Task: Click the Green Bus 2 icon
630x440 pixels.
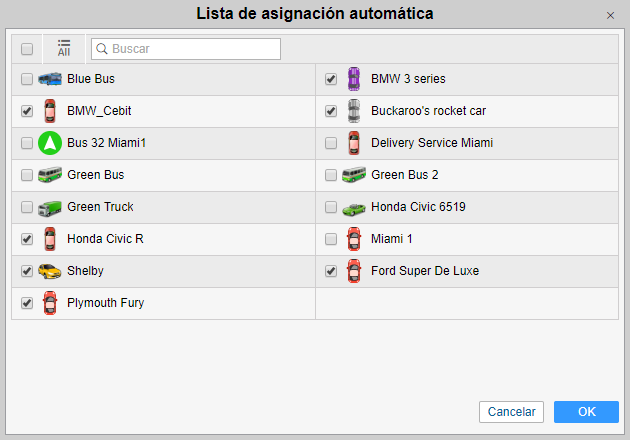Action: pyautogui.click(x=353, y=175)
